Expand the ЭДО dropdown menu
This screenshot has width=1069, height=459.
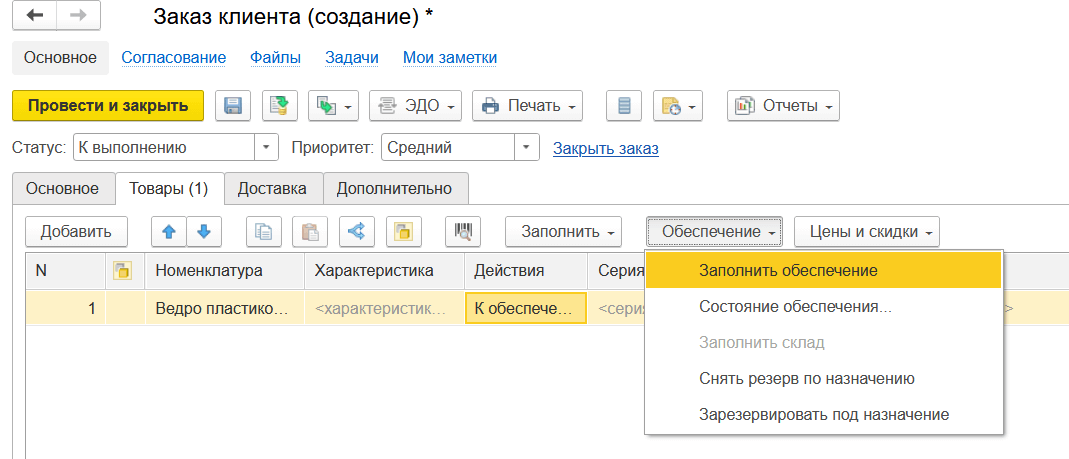[415, 105]
